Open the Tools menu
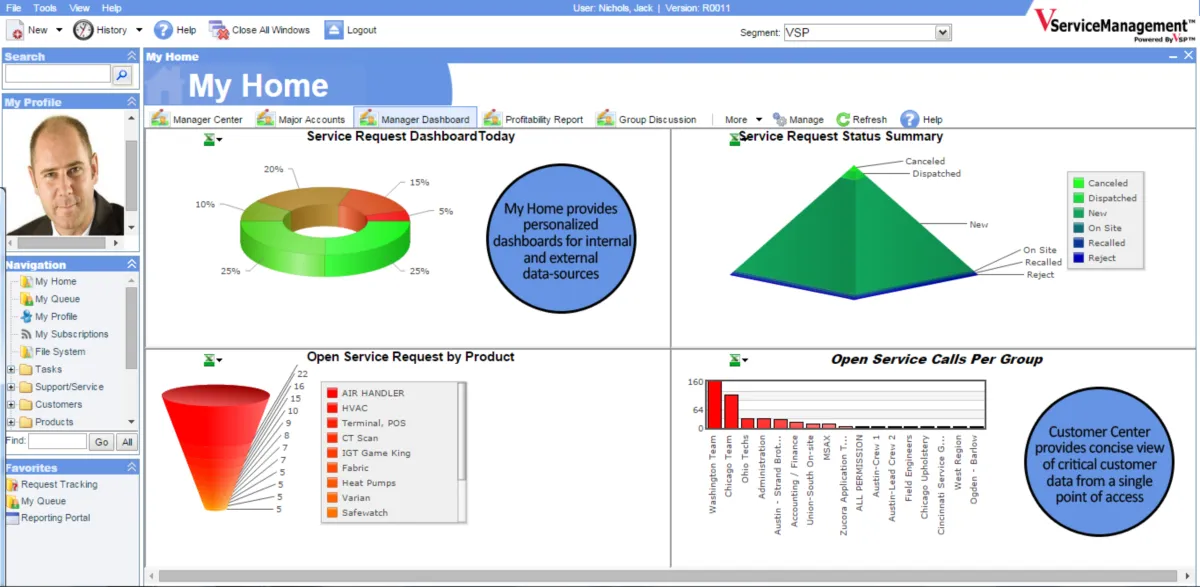Image resolution: width=1200 pixels, height=587 pixels. [43, 7]
